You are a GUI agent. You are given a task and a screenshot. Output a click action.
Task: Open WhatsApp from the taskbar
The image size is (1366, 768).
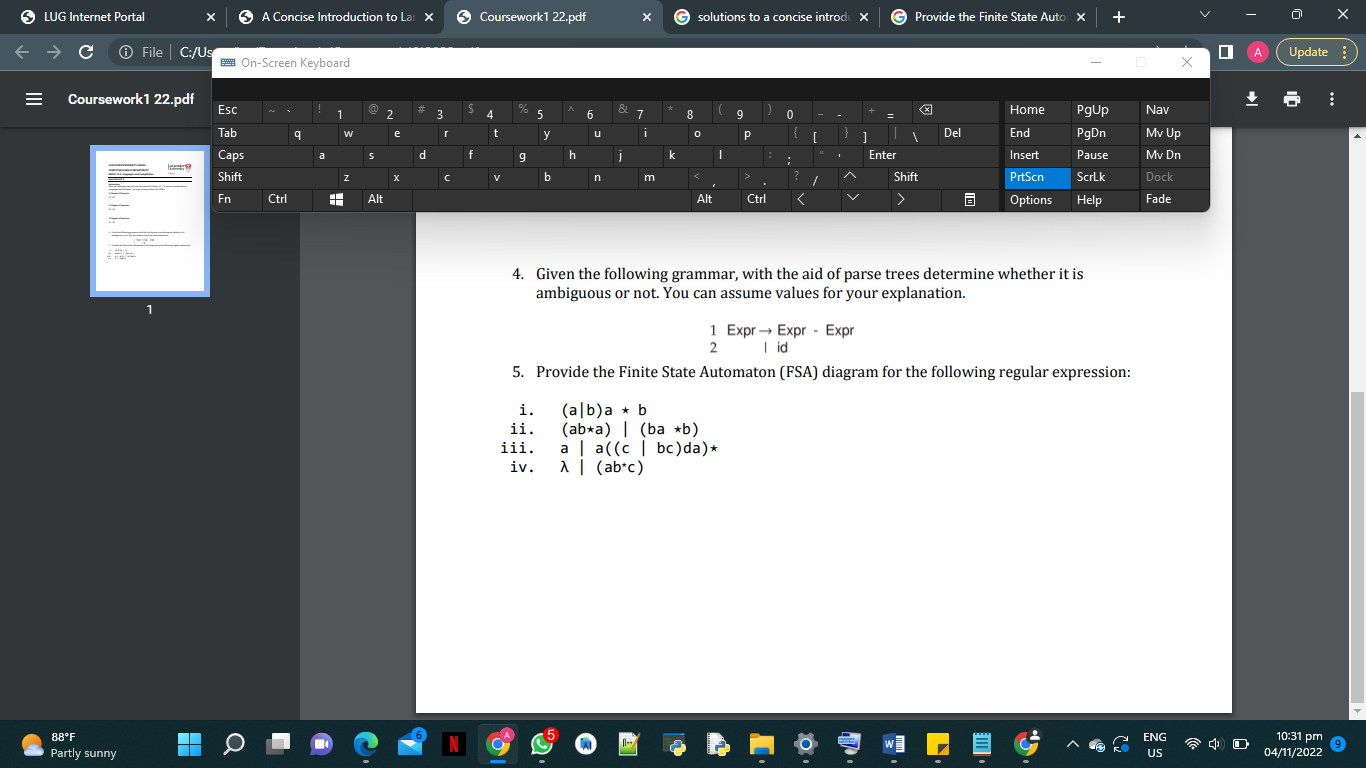click(x=541, y=744)
